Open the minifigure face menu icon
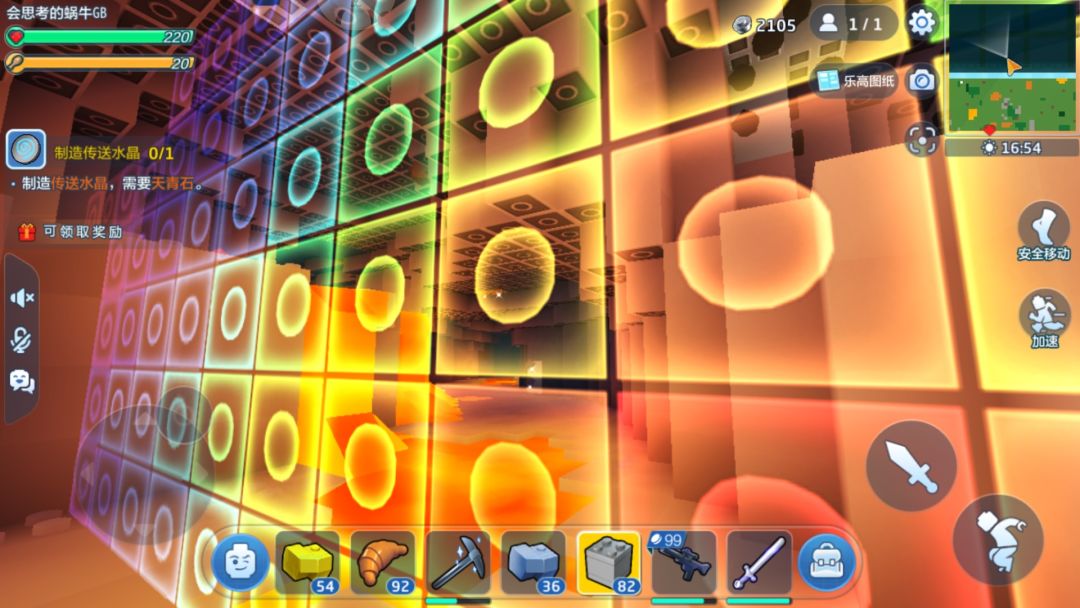1080x608 pixels. 240,563
